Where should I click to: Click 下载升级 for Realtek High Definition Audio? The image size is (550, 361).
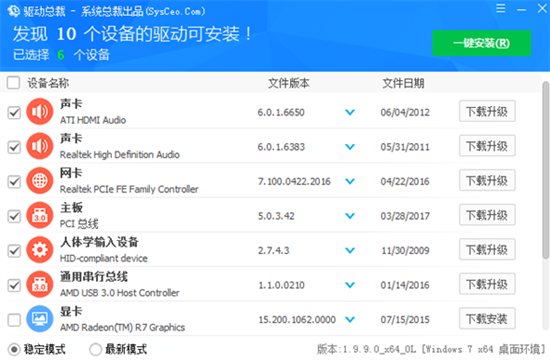[487, 146]
